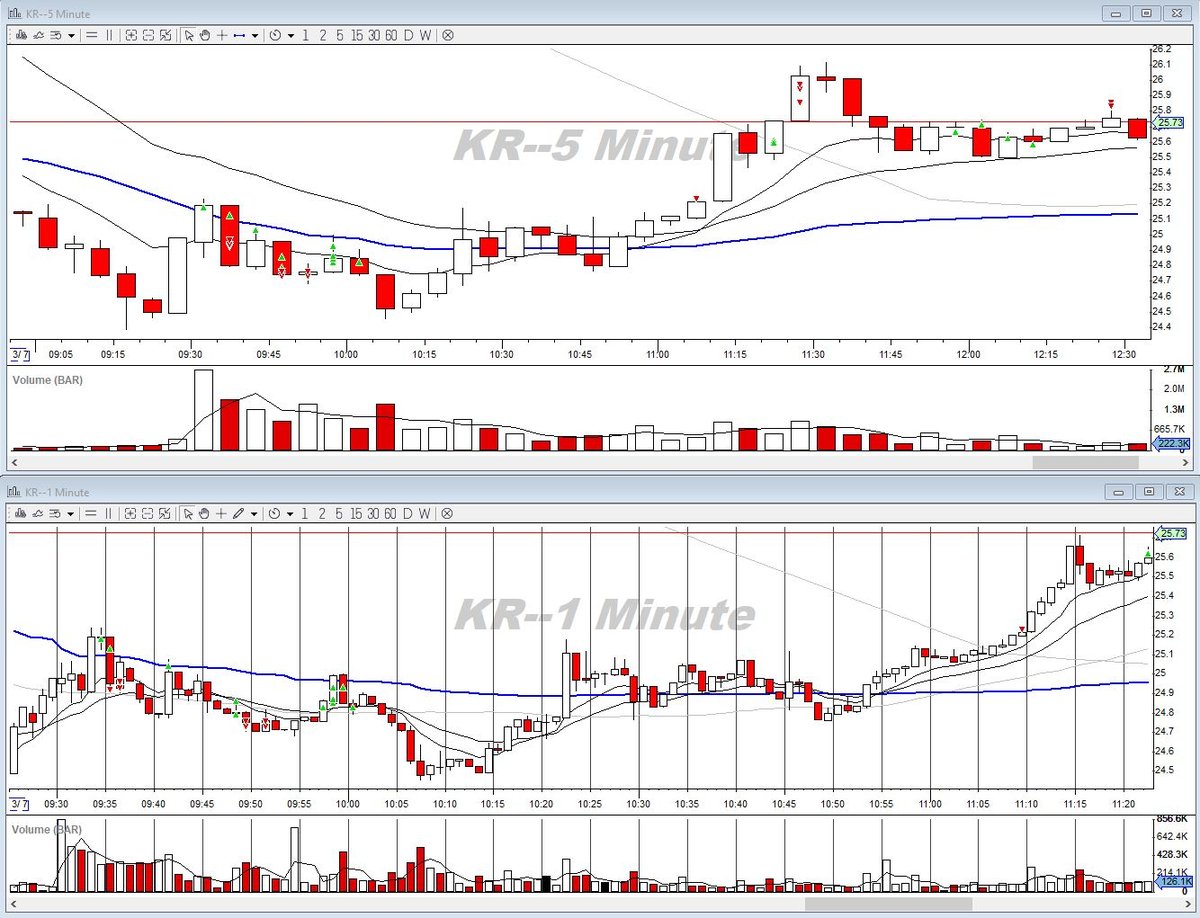Toggle vertical lines icon in 1 Minute toolbar
Screen dimensions: 1200x918
(109, 512)
